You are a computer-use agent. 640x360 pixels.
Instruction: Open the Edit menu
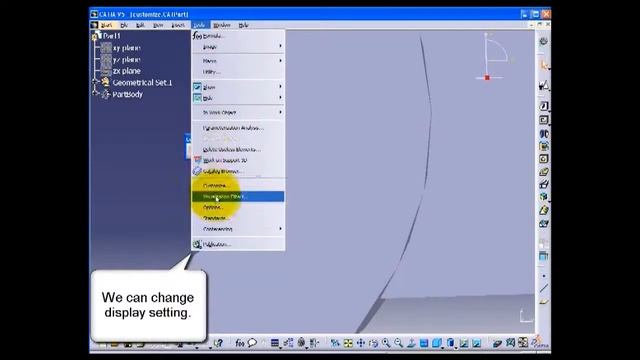140,25
